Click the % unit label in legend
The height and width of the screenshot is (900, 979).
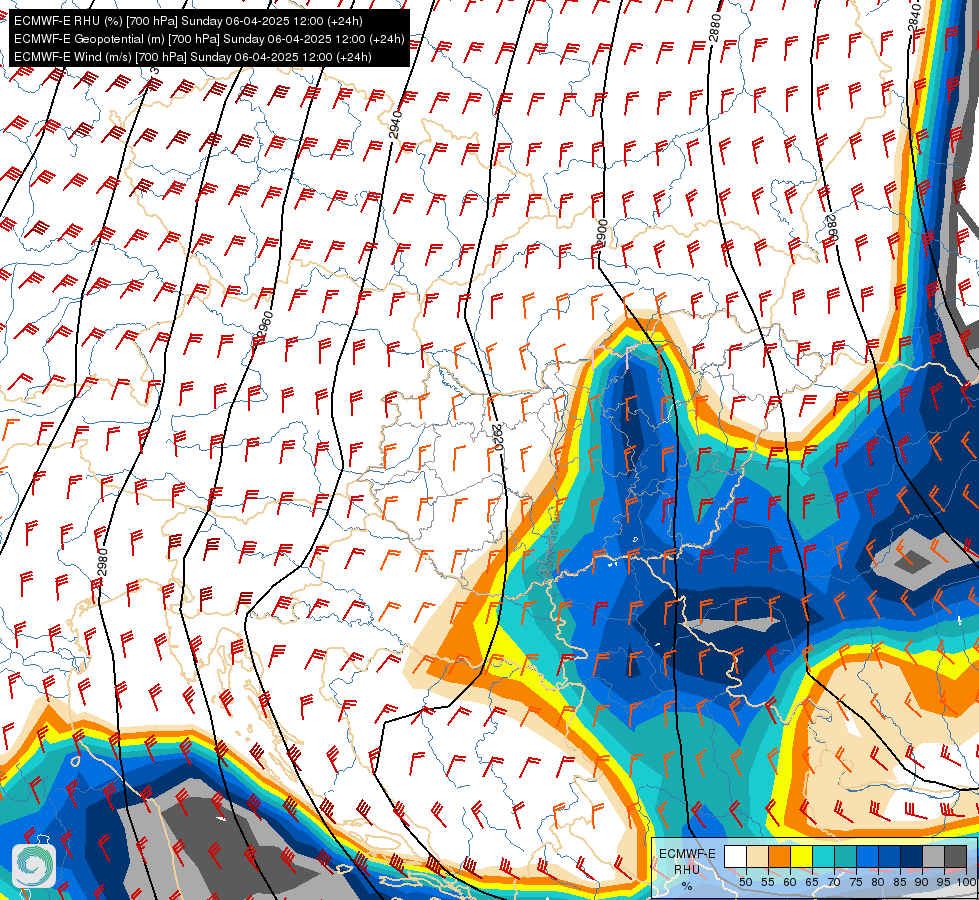pyautogui.click(x=687, y=886)
